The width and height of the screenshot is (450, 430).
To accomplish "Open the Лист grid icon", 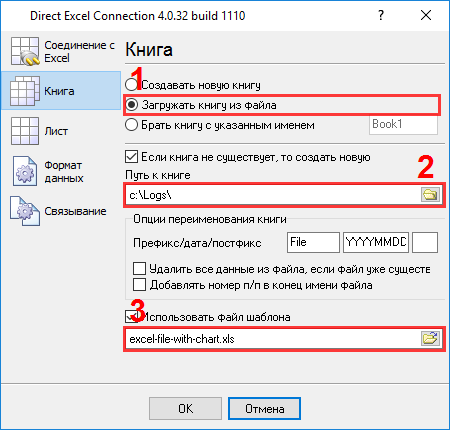I will pyautogui.click(x=25, y=131).
